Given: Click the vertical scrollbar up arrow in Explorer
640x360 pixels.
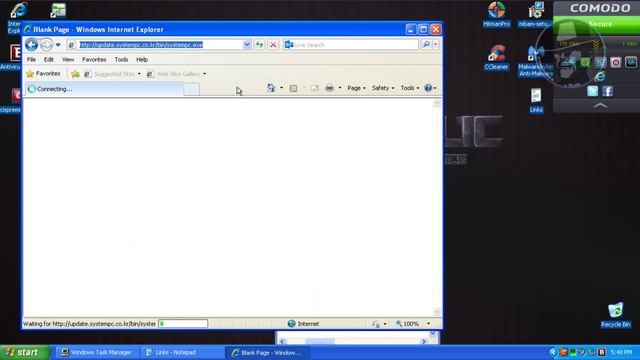Looking at the screenshot, I should 437,103.
